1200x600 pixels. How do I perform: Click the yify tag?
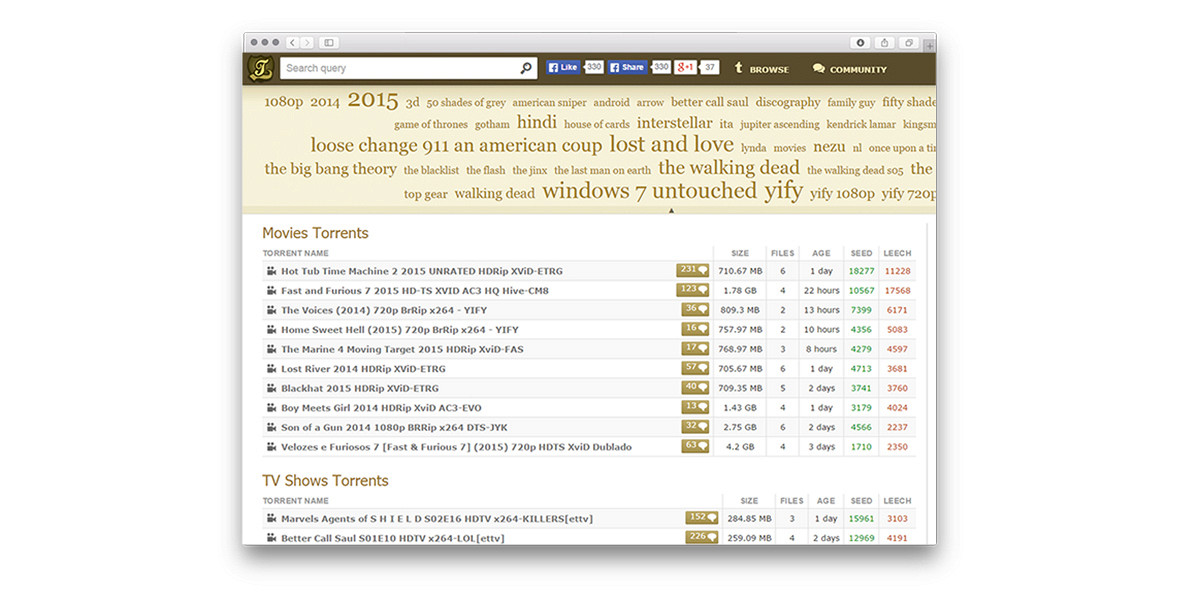coord(784,190)
